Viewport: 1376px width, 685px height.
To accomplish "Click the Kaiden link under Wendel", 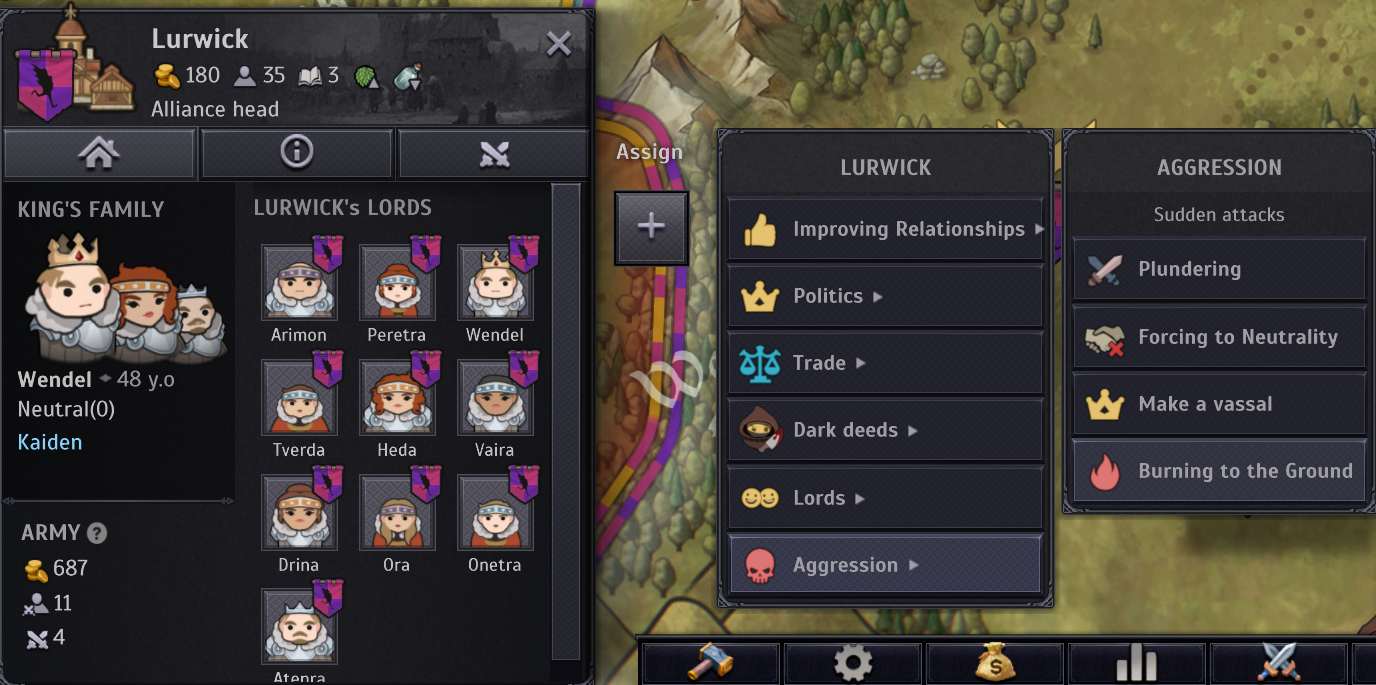I will 50,442.
